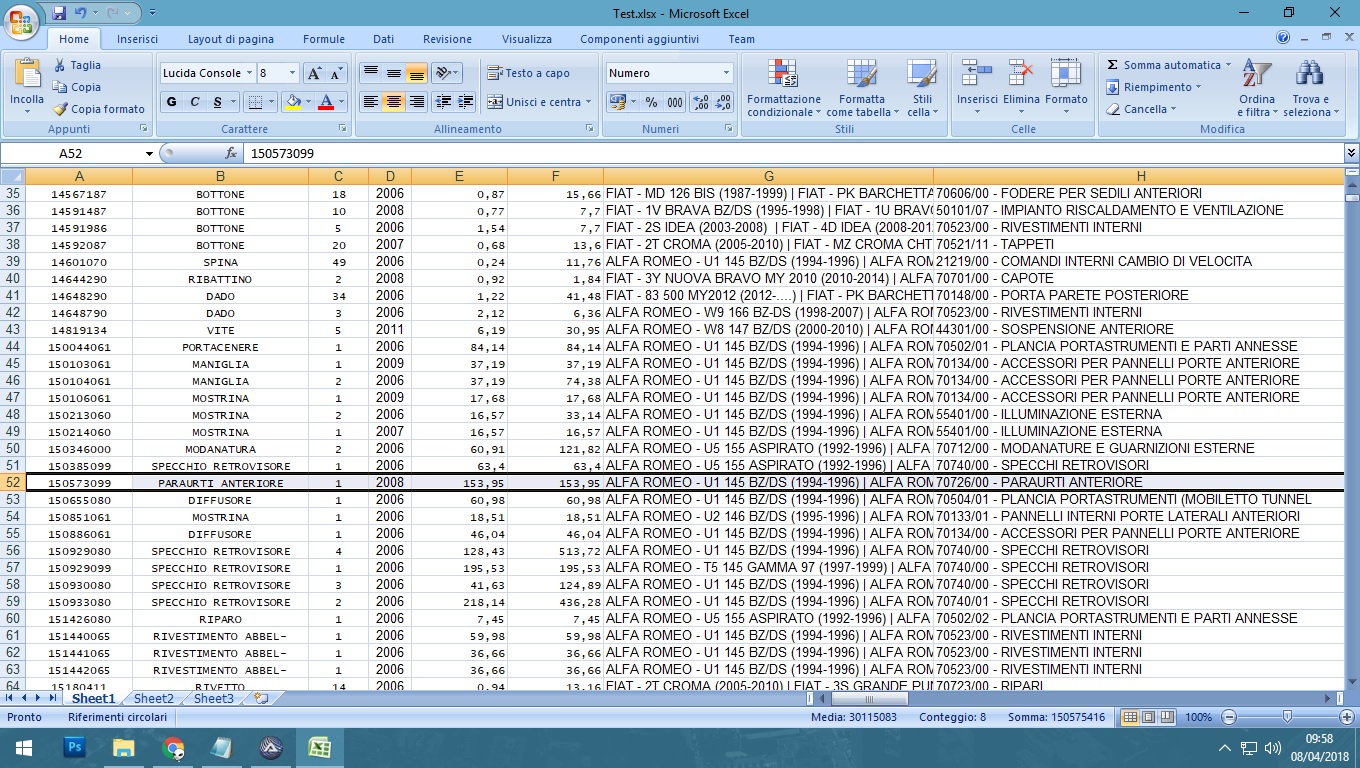Image resolution: width=1360 pixels, height=768 pixels.
Task: Switch to Visualizza ribbon tab
Action: [x=527, y=39]
